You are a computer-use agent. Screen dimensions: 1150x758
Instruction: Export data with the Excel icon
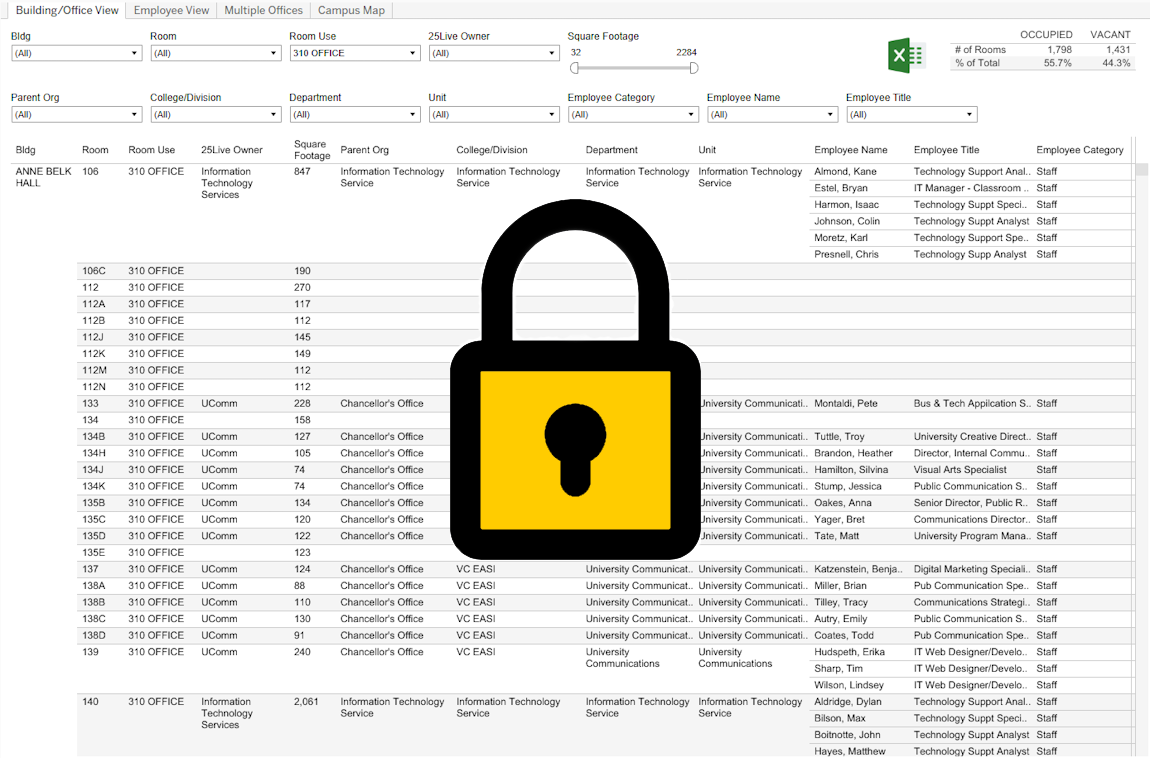(906, 55)
